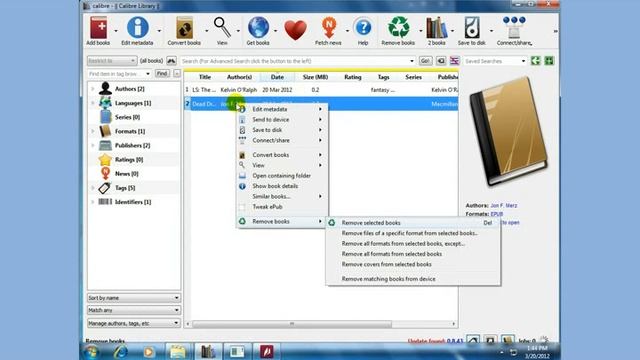
Task: Choose Convert books in context menu
Action: (282, 155)
